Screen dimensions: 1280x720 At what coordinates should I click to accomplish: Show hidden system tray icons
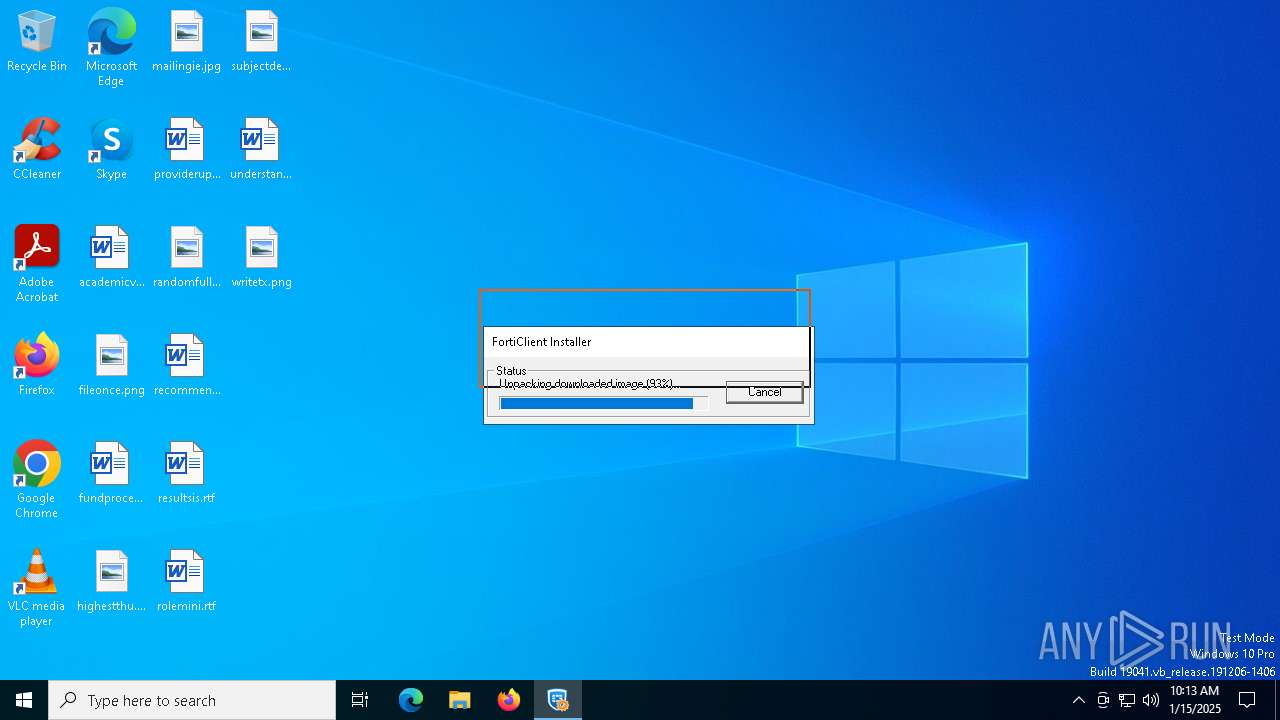point(1078,700)
